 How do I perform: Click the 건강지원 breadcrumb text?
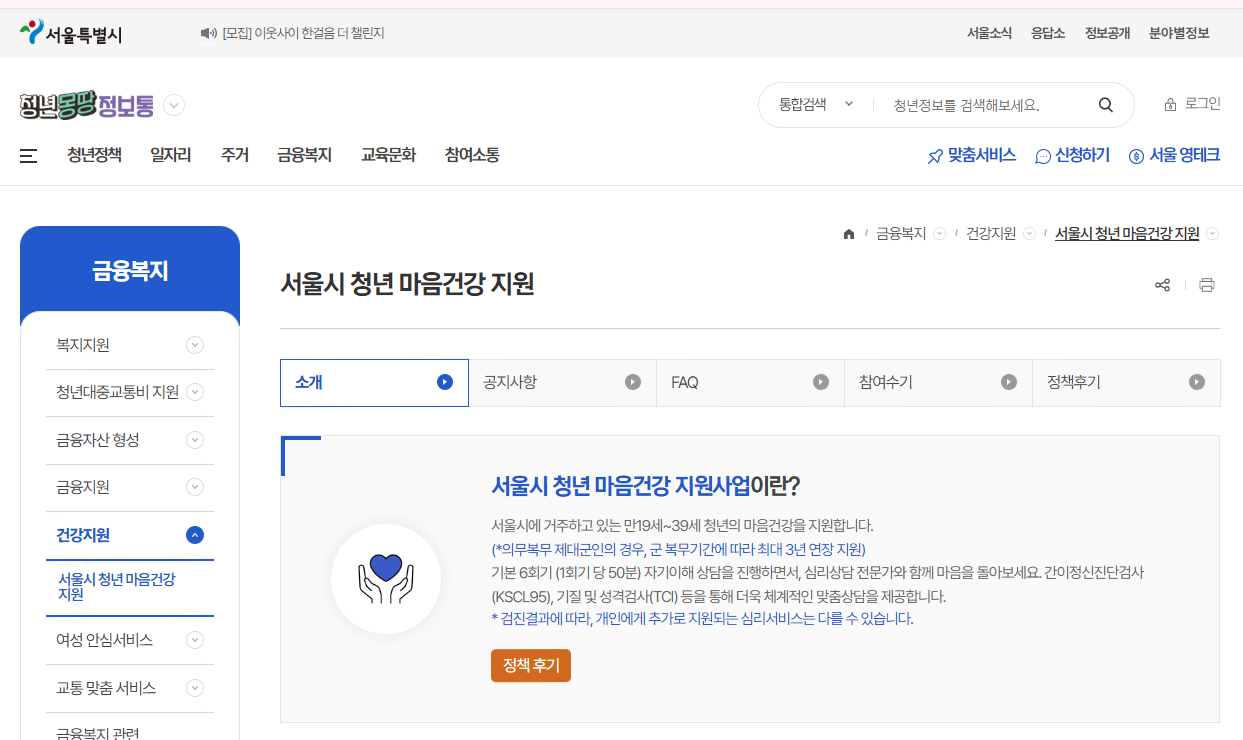click(991, 234)
